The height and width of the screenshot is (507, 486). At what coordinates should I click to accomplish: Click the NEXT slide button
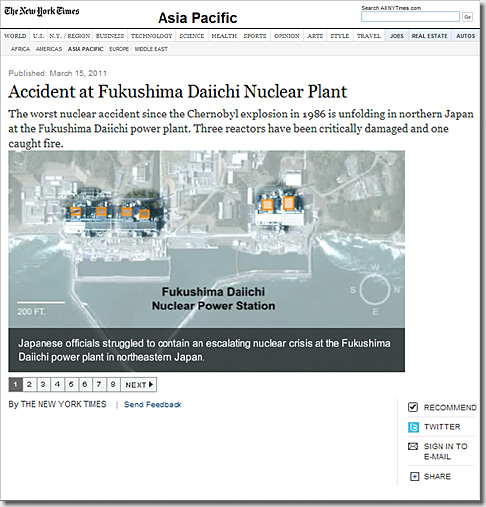139,385
